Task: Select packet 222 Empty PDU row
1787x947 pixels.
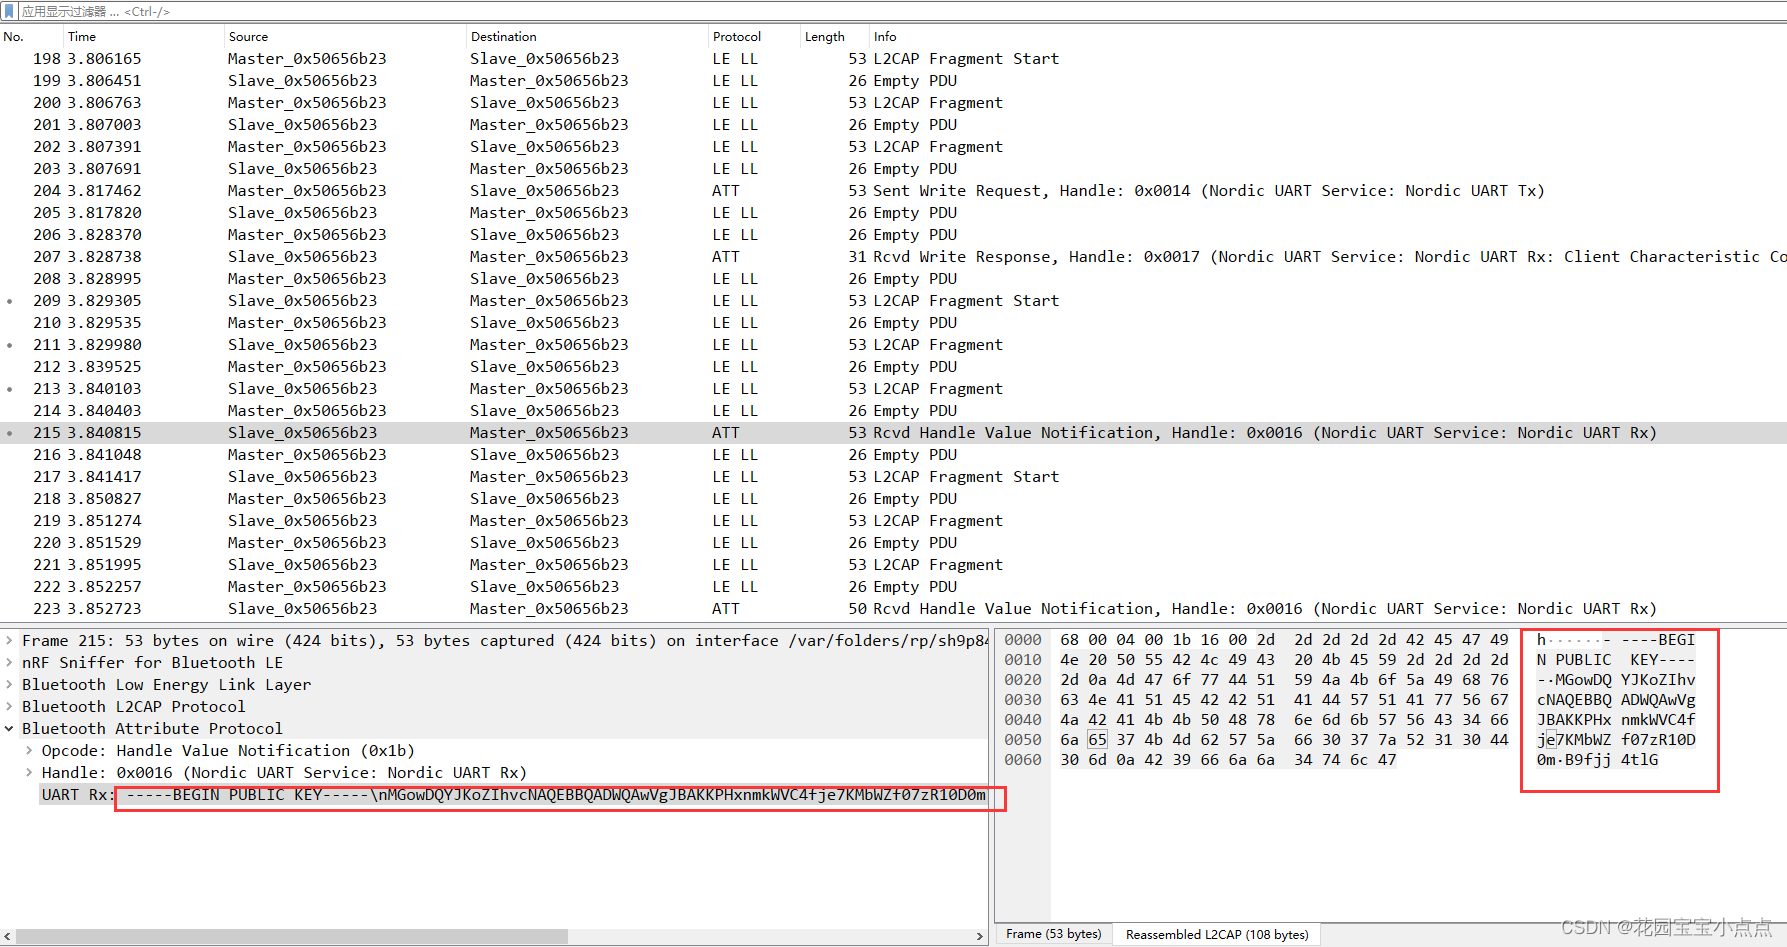Action: 893,587
